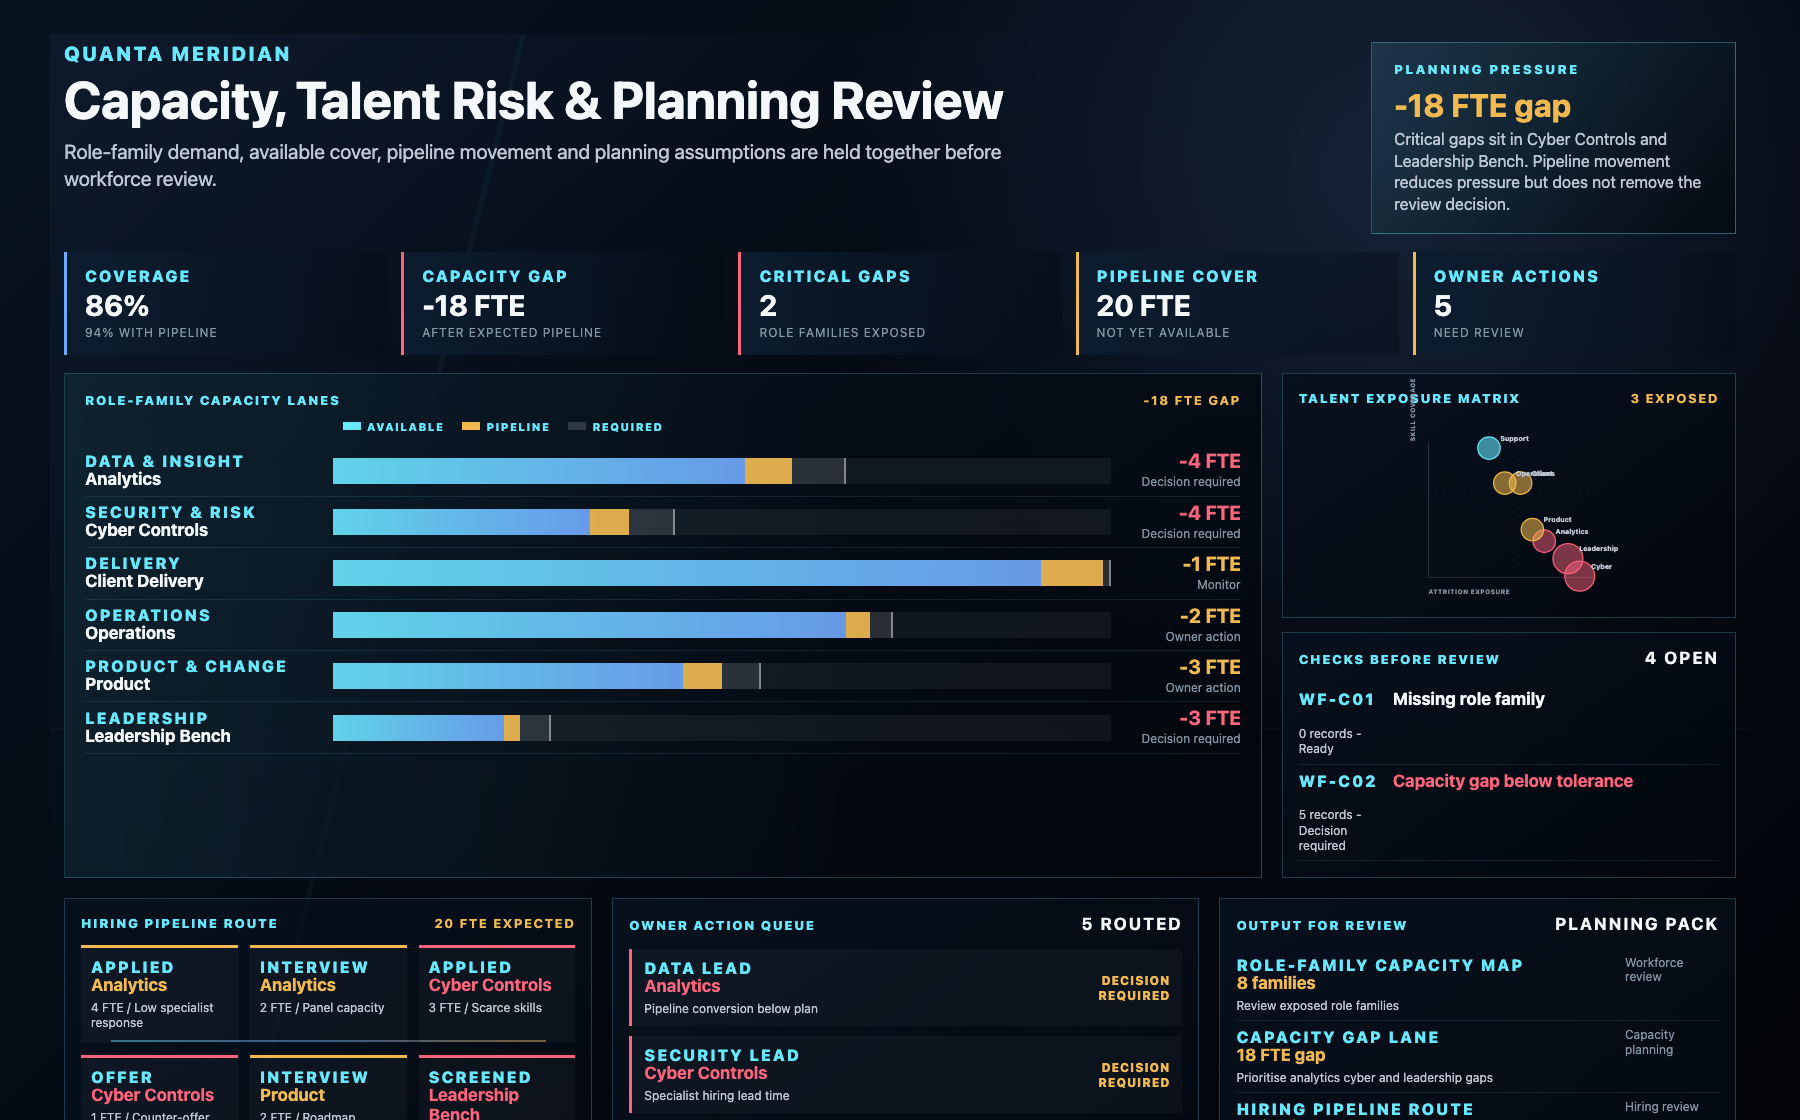Click the 5 ROUTED queue counter
Screen dimensions: 1800x1120
(1131, 924)
